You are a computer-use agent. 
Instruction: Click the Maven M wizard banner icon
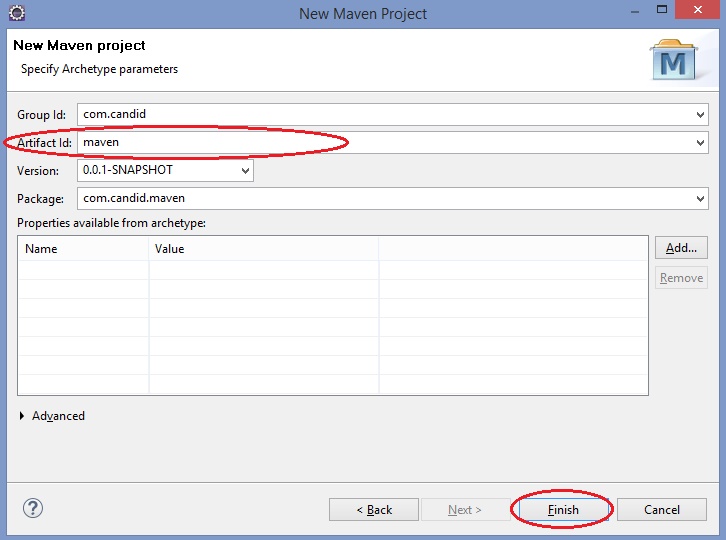pos(674,60)
